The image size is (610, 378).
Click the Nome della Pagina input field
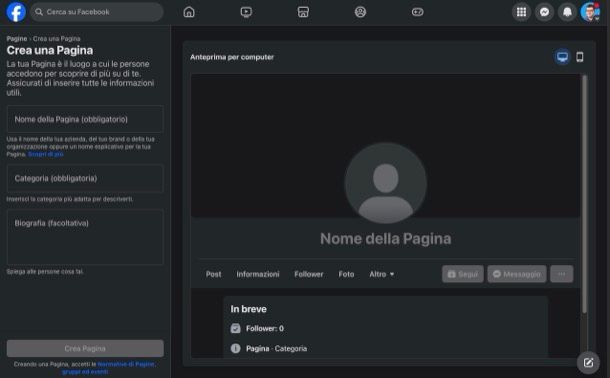point(85,119)
